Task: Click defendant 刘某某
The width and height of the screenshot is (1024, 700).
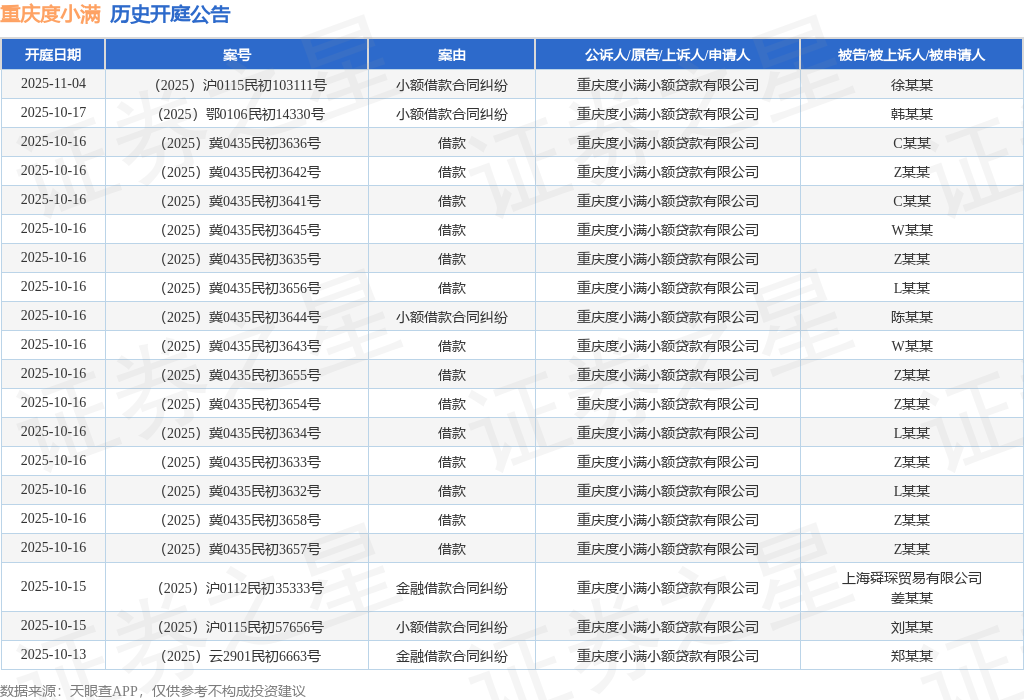Action: pyautogui.click(x=912, y=627)
